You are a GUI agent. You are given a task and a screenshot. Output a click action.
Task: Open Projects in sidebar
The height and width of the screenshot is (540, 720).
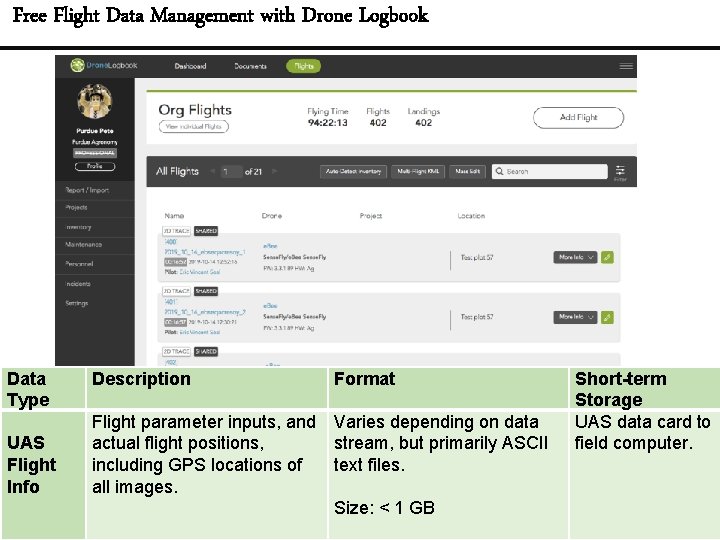click(76, 208)
